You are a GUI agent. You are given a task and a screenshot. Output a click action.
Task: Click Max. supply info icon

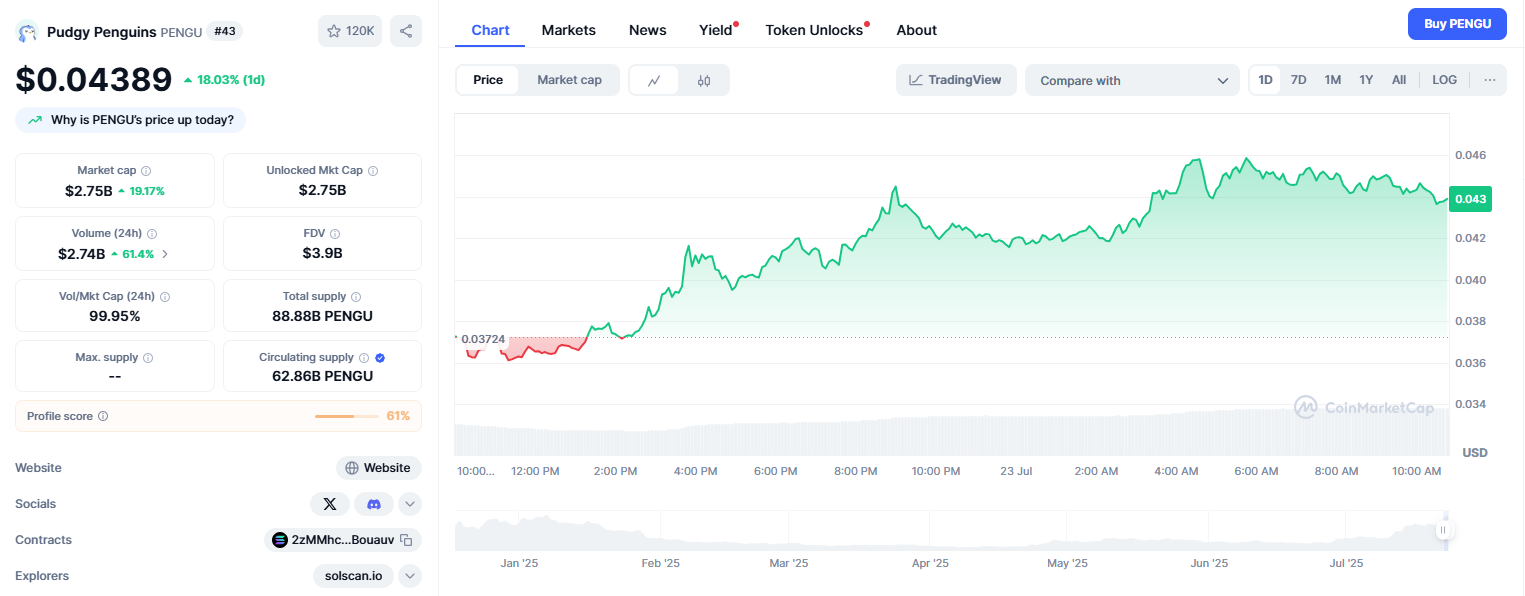148,358
